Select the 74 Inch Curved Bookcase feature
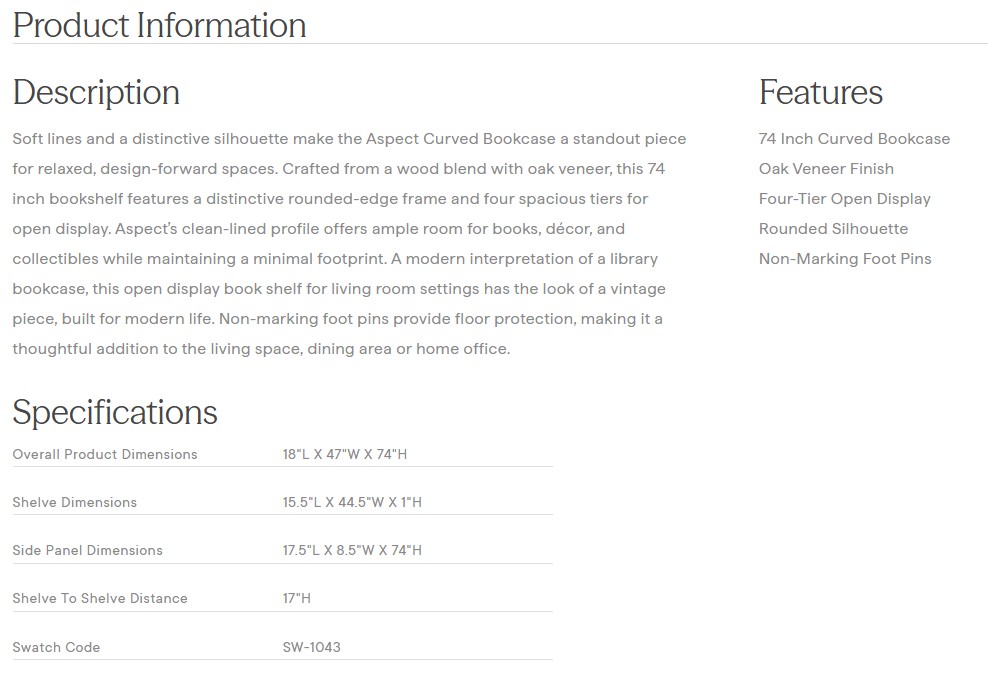Viewport: 988px width, 684px height. [x=854, y=139]
